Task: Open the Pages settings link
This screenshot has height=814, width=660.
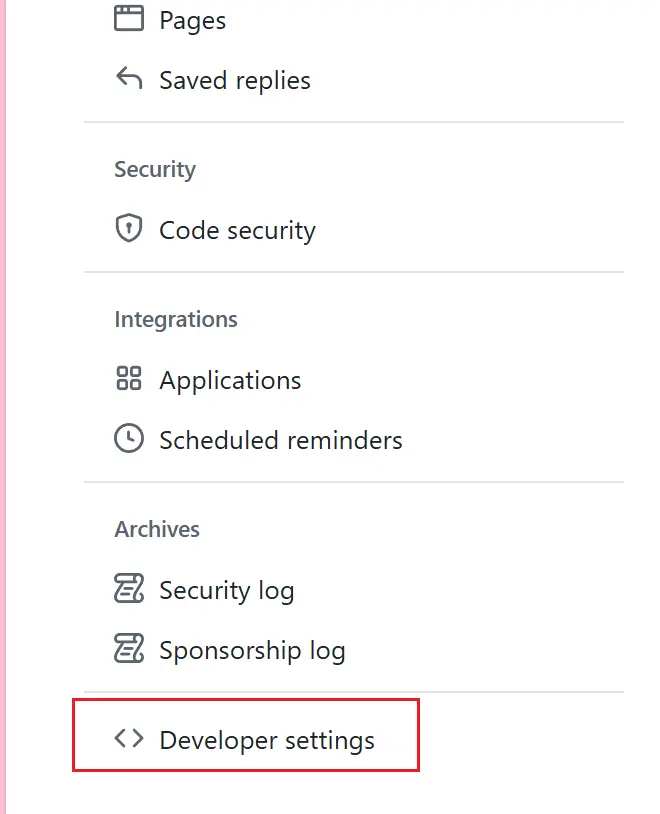Action: tap(192, 20)
